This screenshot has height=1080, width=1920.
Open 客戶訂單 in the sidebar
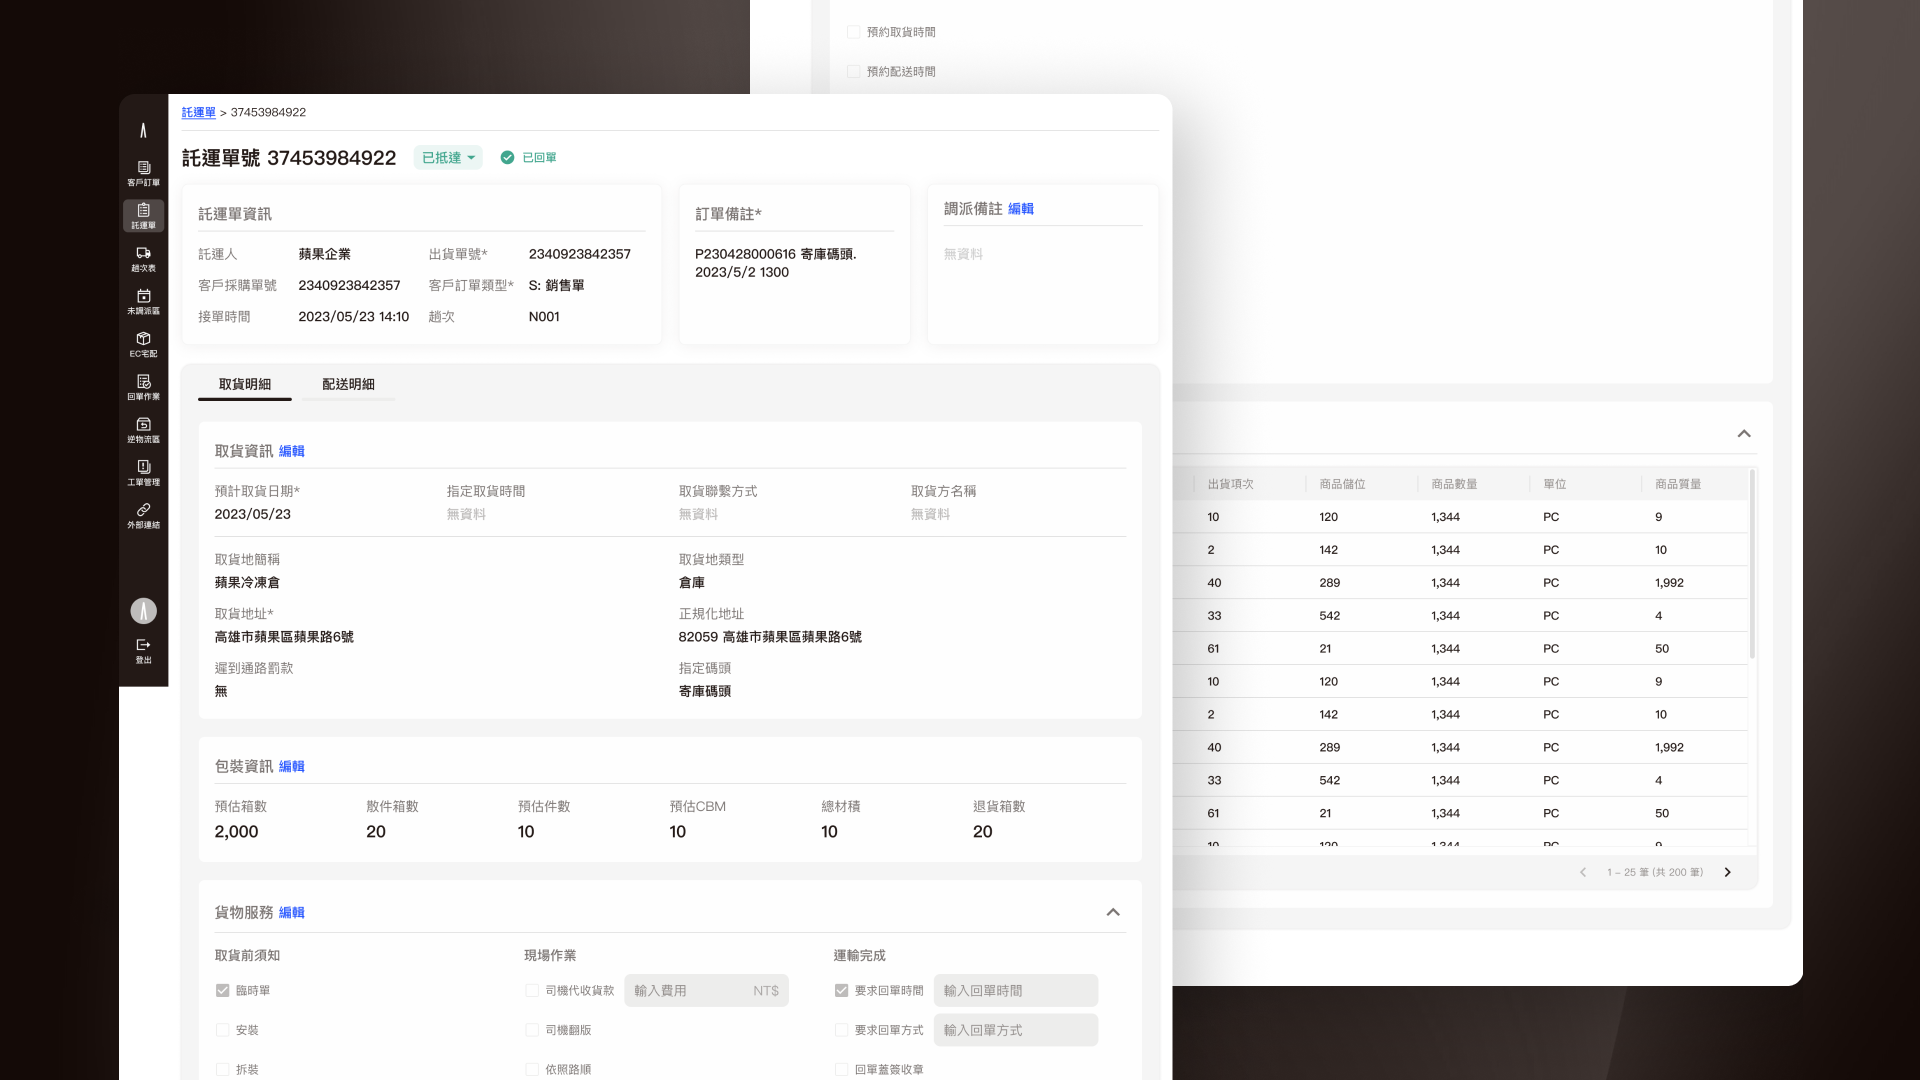143,173
